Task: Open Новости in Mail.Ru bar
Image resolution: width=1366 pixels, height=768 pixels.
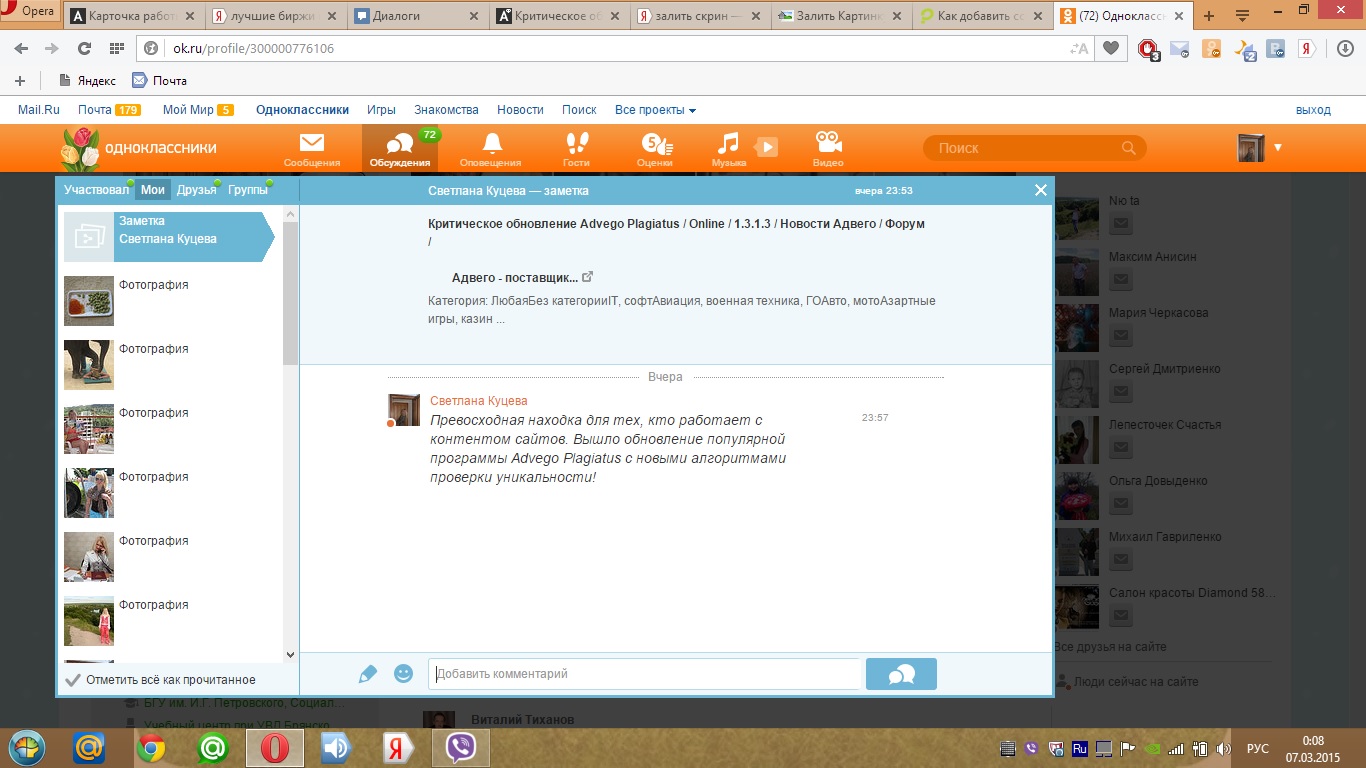Action: tap(520, 110)
